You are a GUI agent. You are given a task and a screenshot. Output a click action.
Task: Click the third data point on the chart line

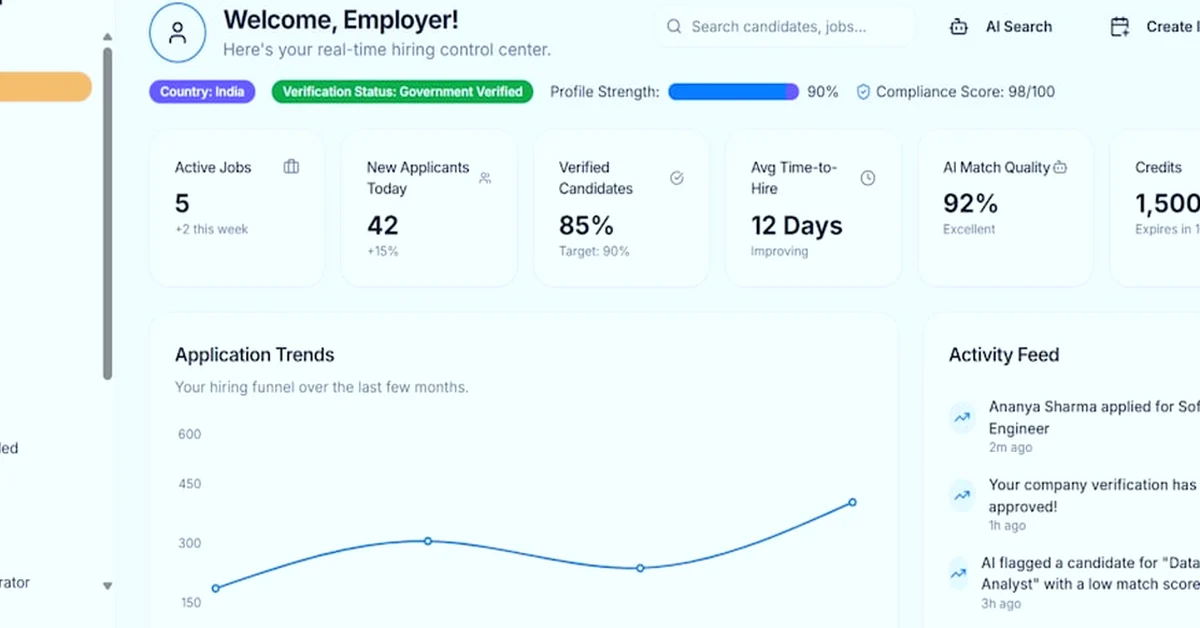click(x=640, y=568)
